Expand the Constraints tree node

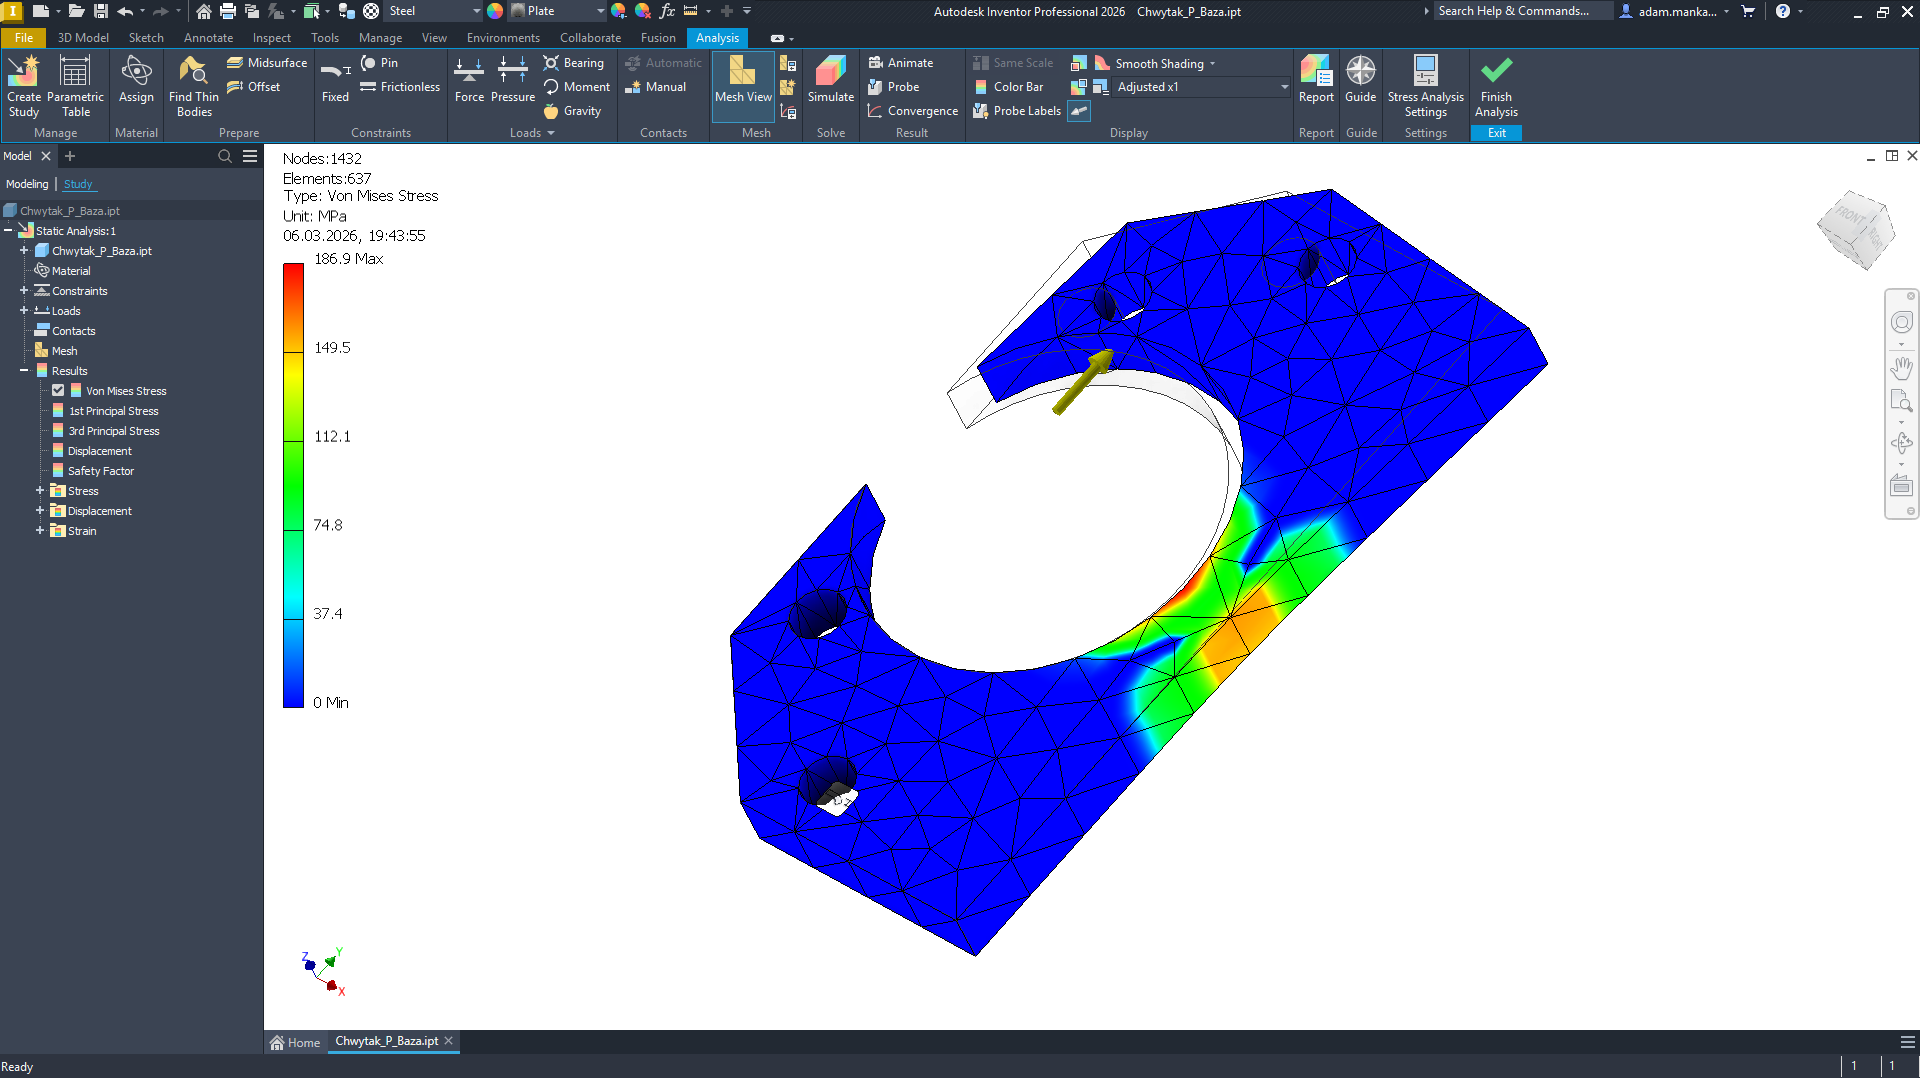coord(24,291)
